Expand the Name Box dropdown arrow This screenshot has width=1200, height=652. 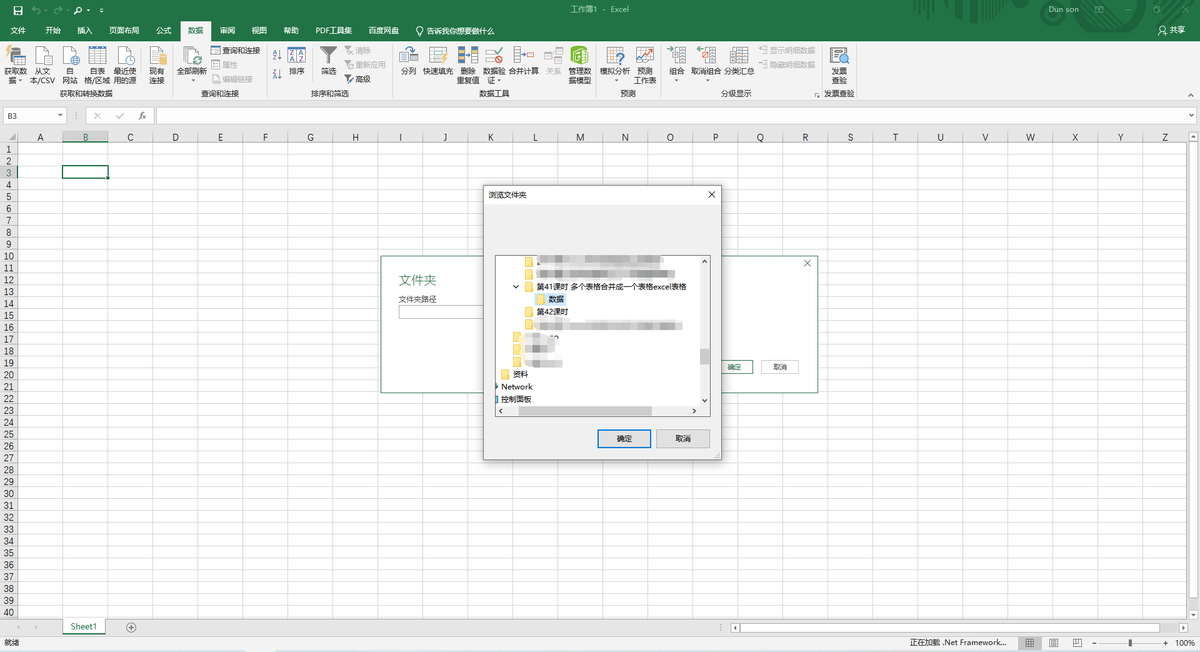tap(61, 116)
